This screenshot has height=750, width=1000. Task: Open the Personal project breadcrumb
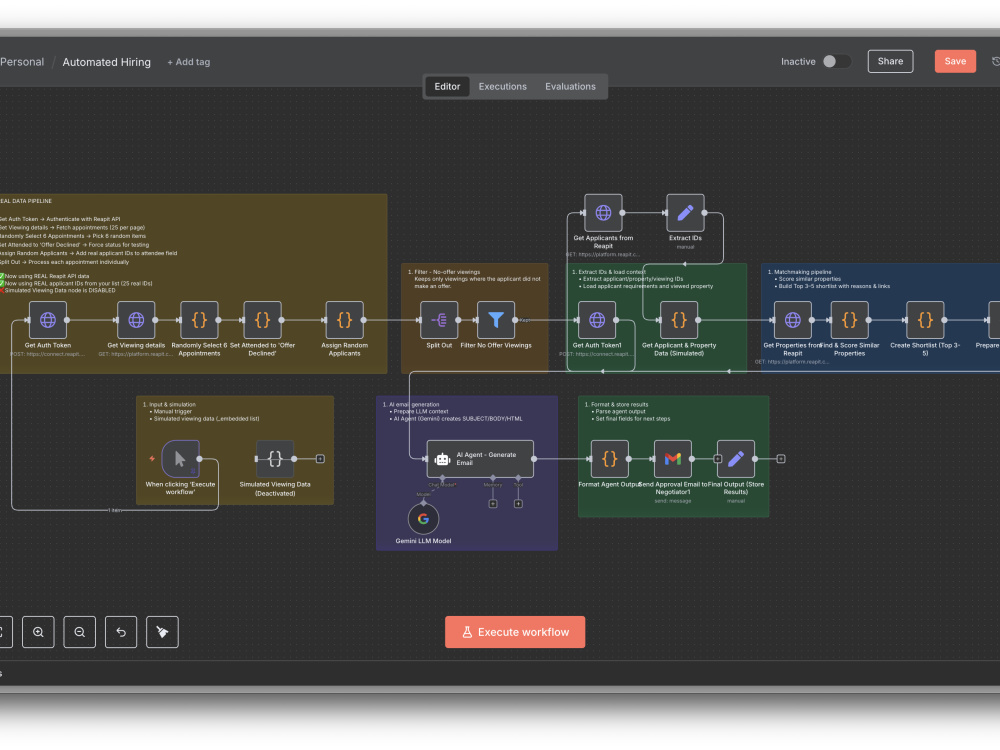[22, 62]
